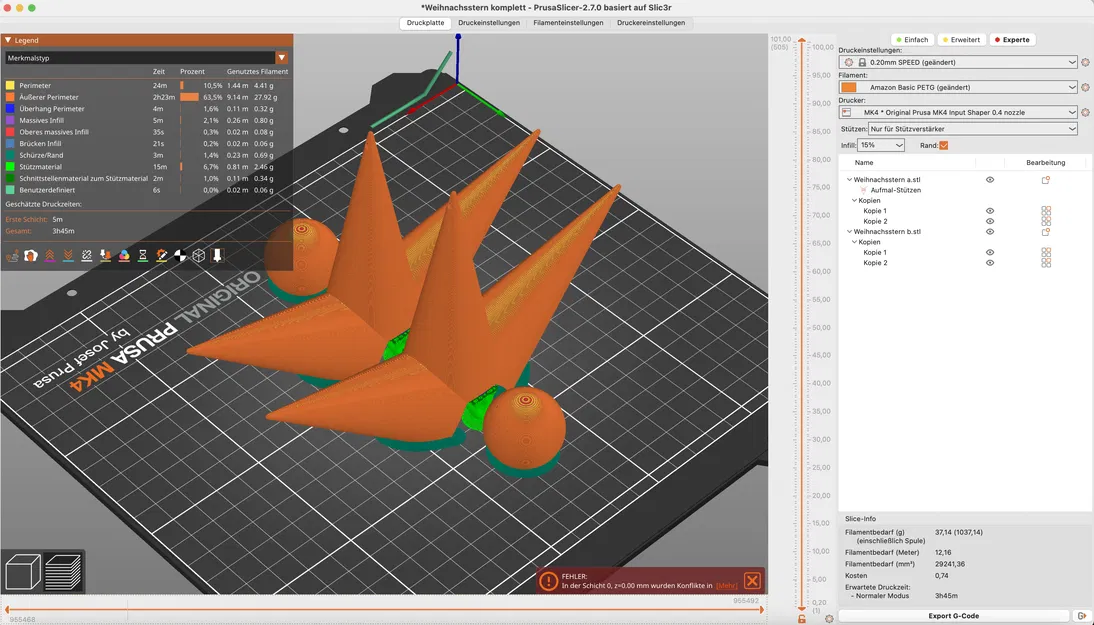Click the Mehr link in error message

(726, 586)
